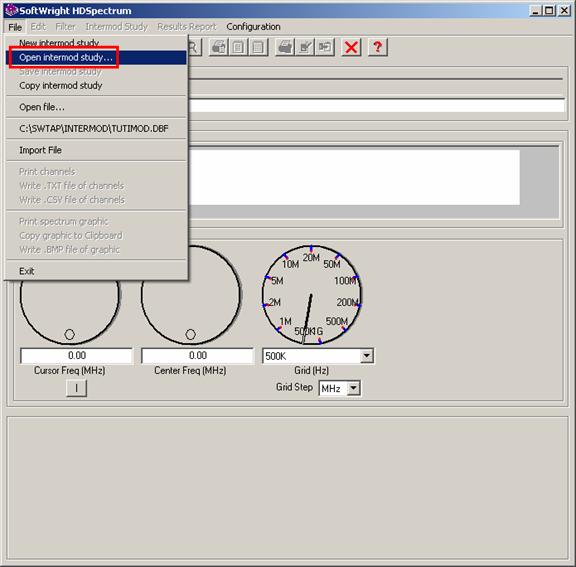Screen dimensions: 576x567
Task: Click the Center Freq dial knob indicator
Action: click(190, 334)
